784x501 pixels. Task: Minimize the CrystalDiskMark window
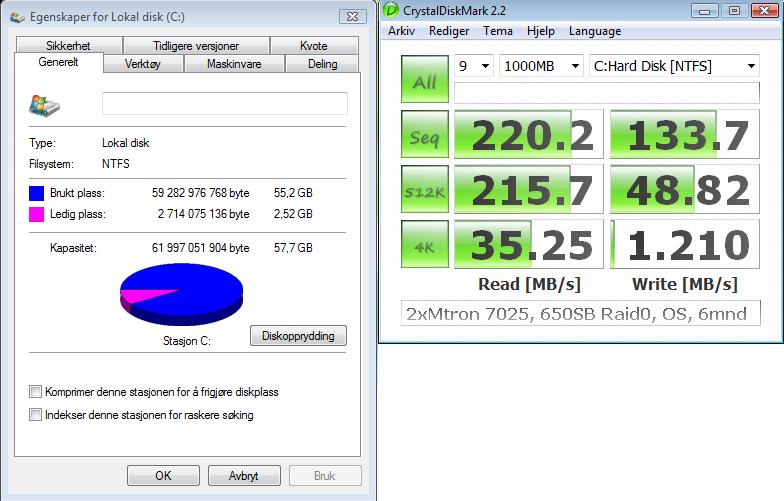point(704,11)
